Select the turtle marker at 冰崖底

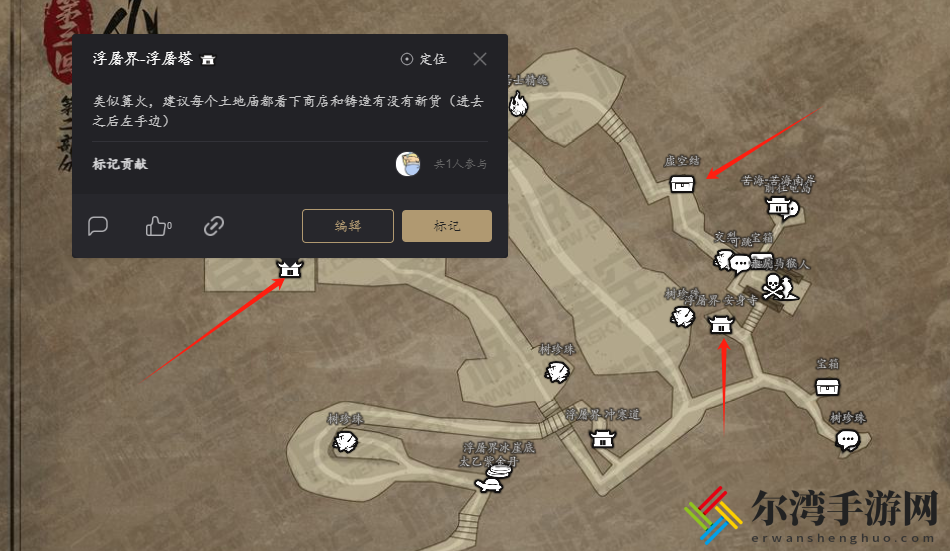tap(488, 484)
